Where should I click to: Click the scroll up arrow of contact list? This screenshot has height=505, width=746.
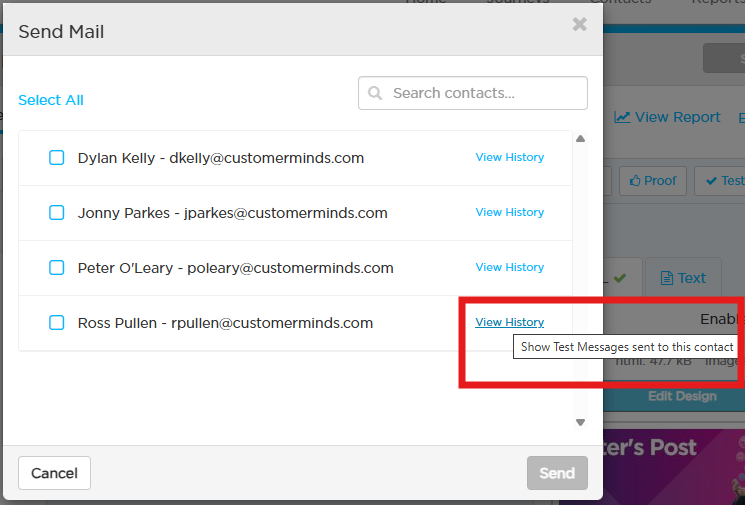tap(580, 139)
